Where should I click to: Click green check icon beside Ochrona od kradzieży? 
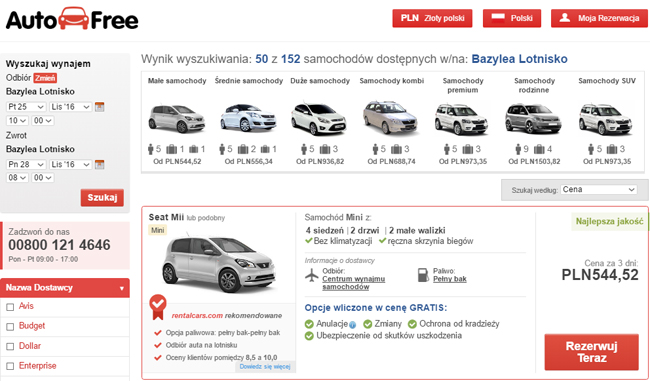[412, 324]
